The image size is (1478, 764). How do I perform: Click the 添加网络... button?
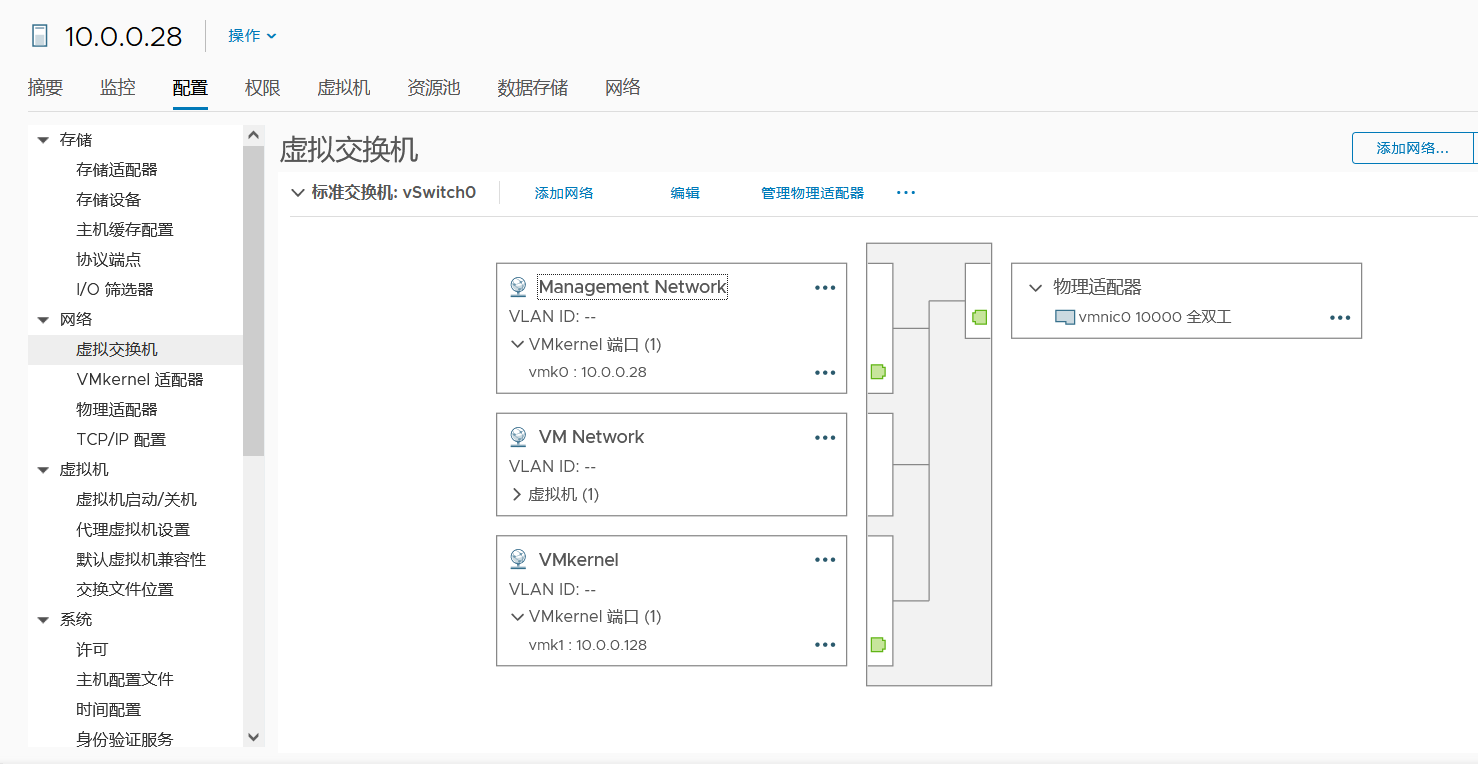point(1412,148)
